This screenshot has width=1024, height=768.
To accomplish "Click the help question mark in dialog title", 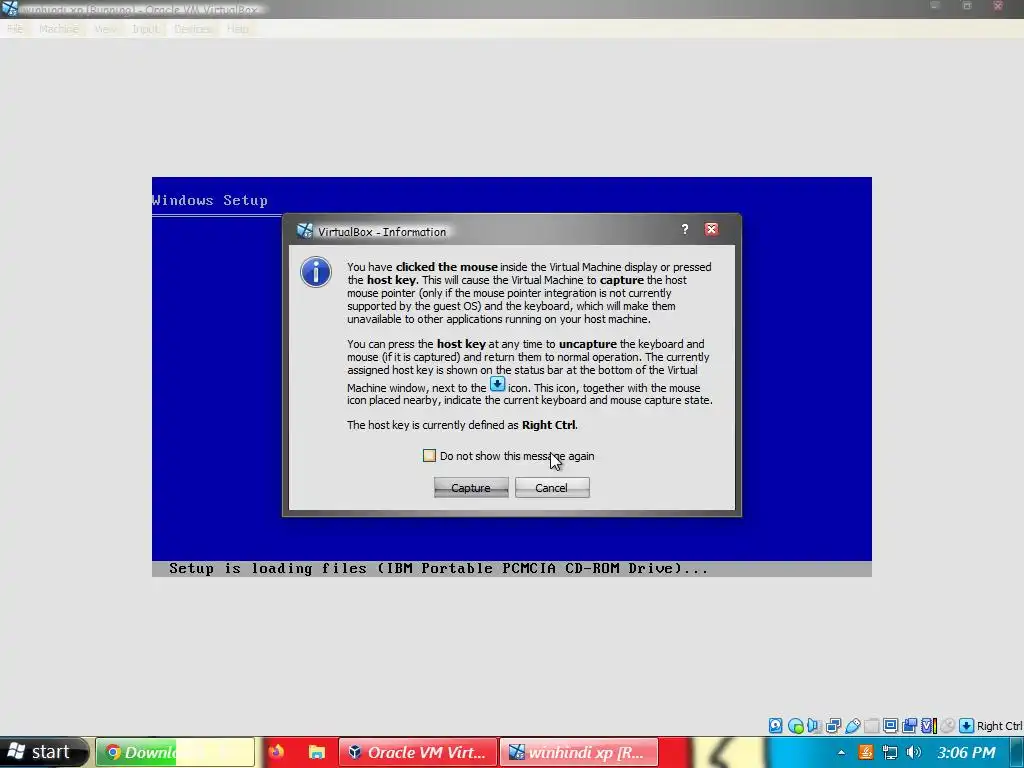I will (x=684, y=229).
